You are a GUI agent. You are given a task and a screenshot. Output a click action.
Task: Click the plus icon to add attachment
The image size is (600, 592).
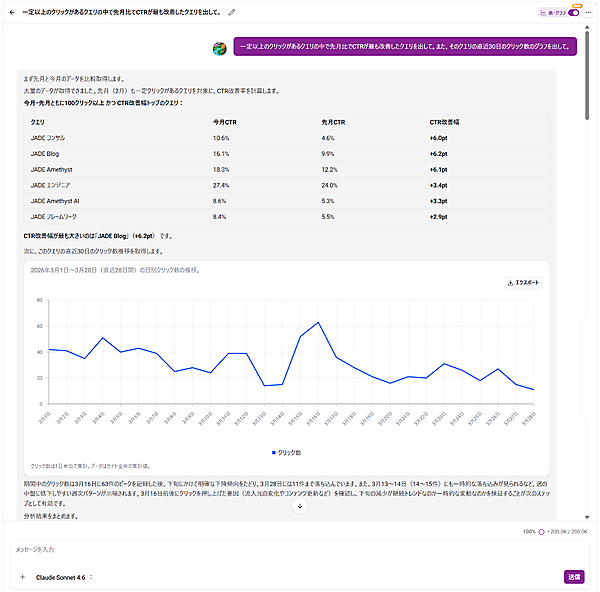(22, 577)
